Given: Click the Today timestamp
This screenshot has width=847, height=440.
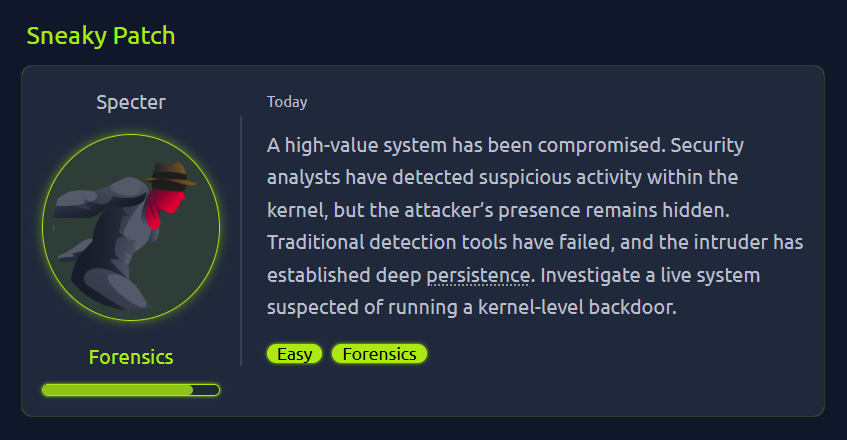Looking at the screenshot, I should click(x=287, y=102).
